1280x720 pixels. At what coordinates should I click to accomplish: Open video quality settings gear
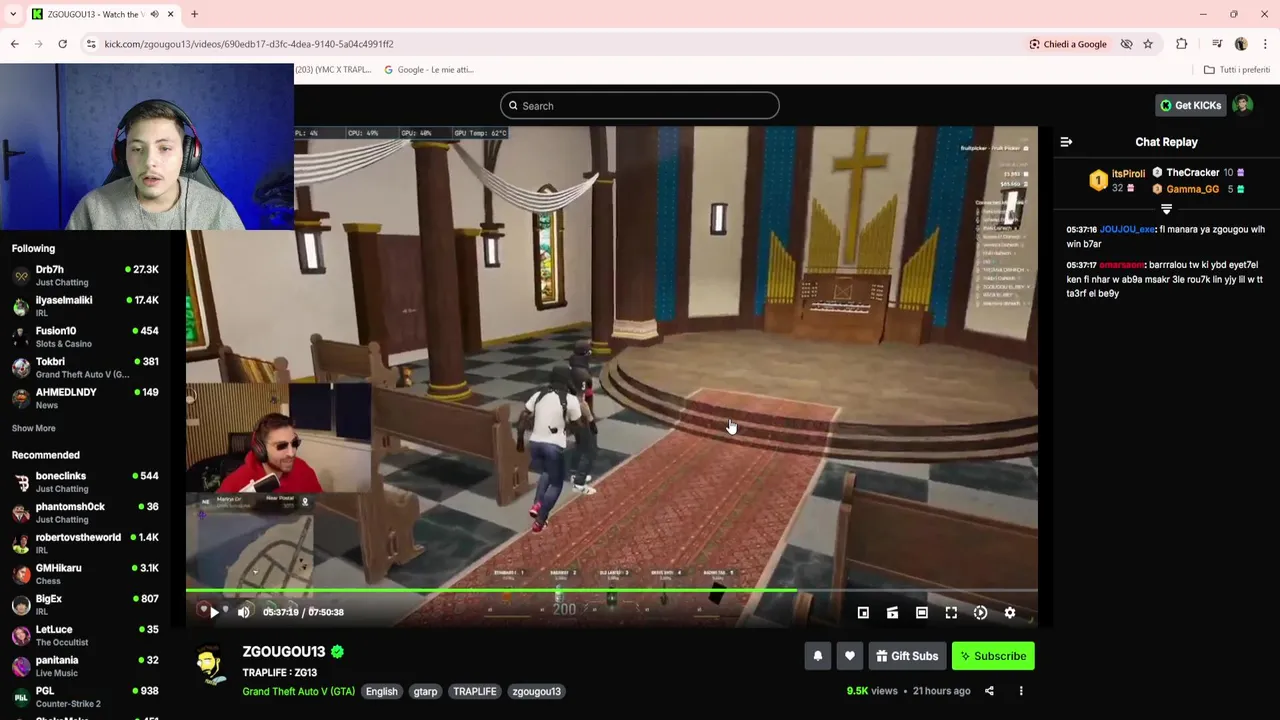pyautogui.click(x=1010, y=613)
